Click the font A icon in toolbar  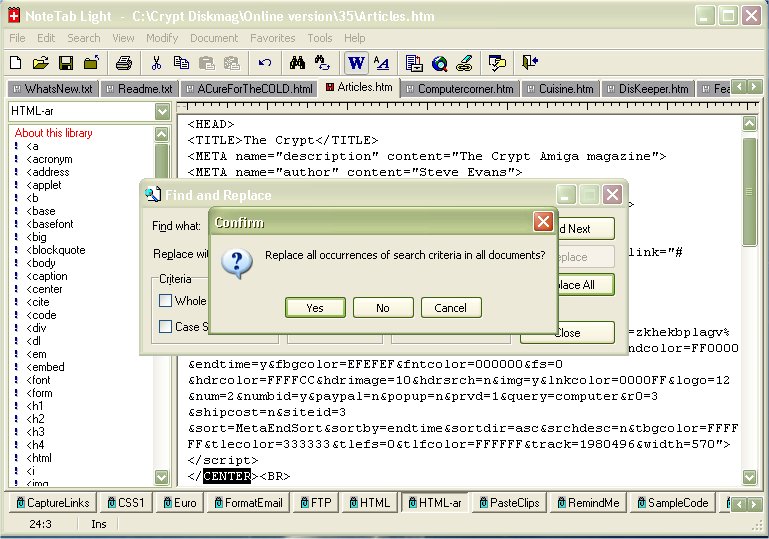pyautogui.click(x=381, y=63)
